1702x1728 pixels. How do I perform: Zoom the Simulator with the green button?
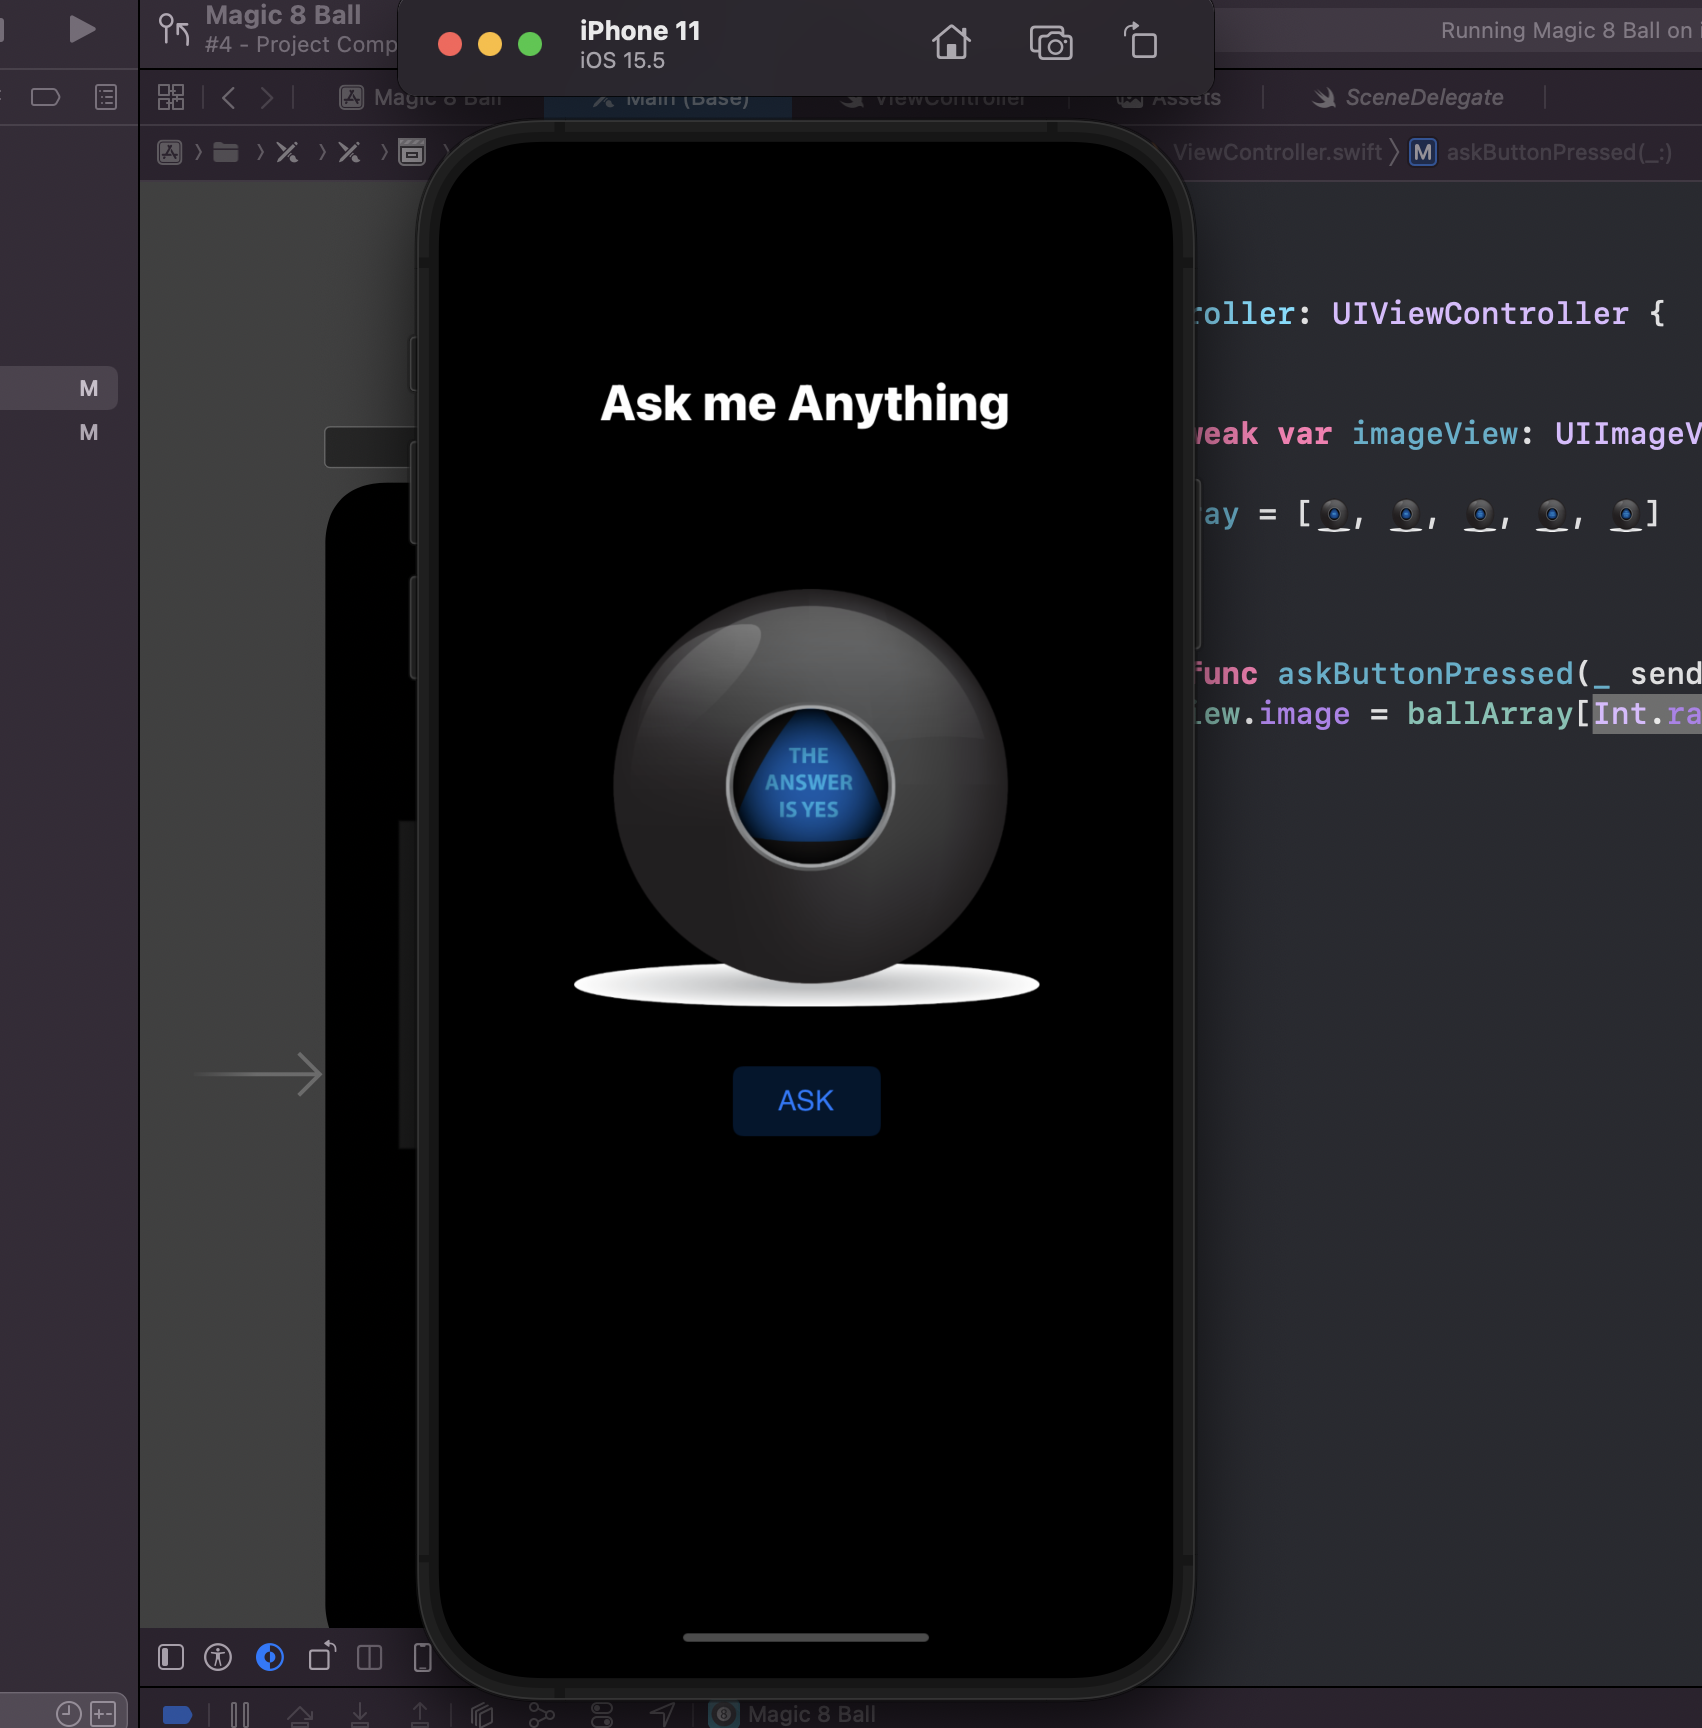[x=530, y=44]
